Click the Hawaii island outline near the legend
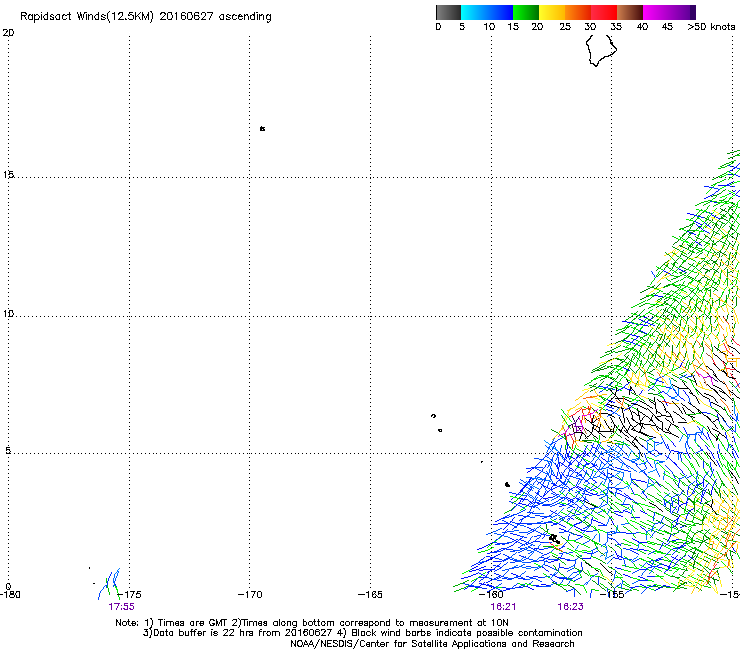The width and height of the screenshot is (740, 650). pos(601,50)
